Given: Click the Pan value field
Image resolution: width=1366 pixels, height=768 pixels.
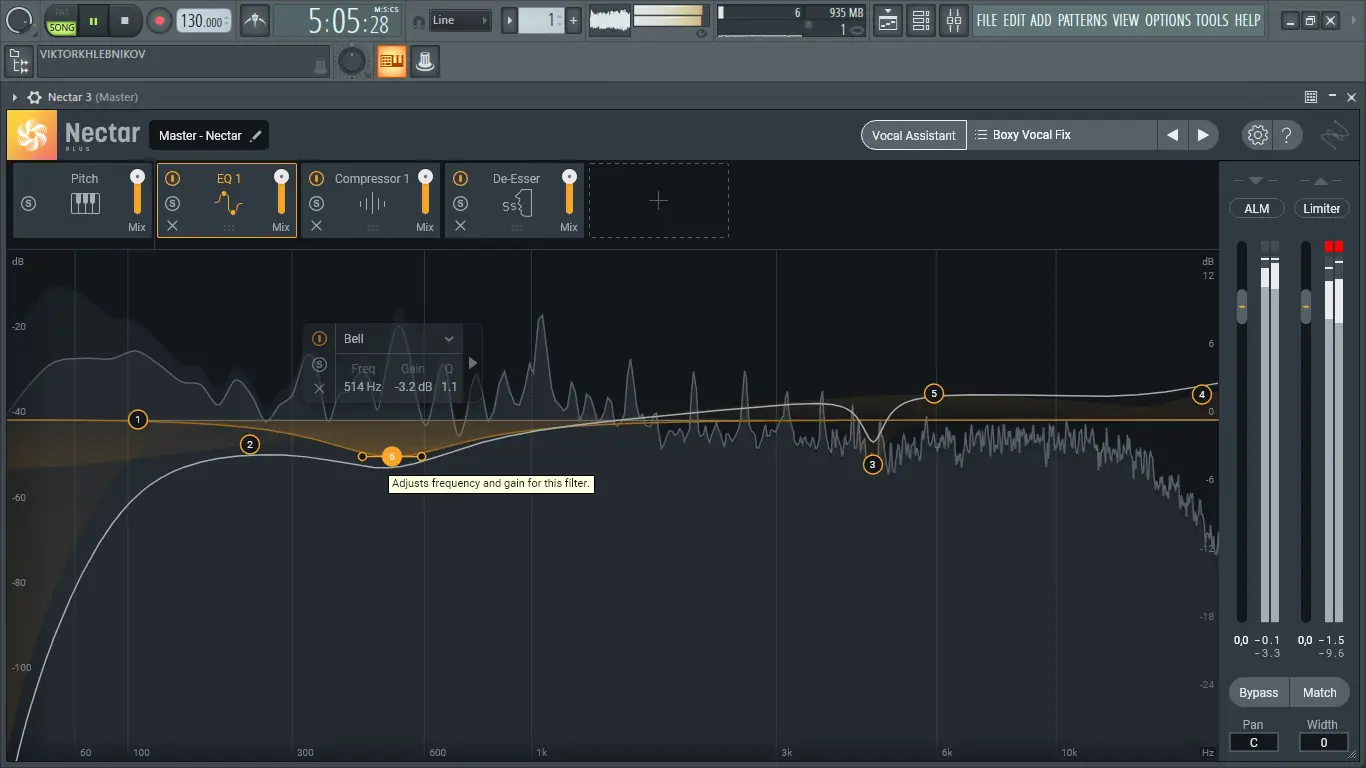Looking at the screenshot, I should click(1254, 742).
